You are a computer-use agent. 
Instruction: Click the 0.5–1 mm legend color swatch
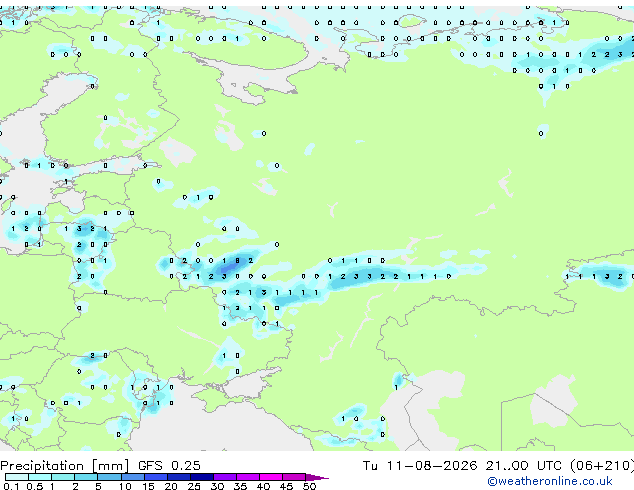[40, 477]
